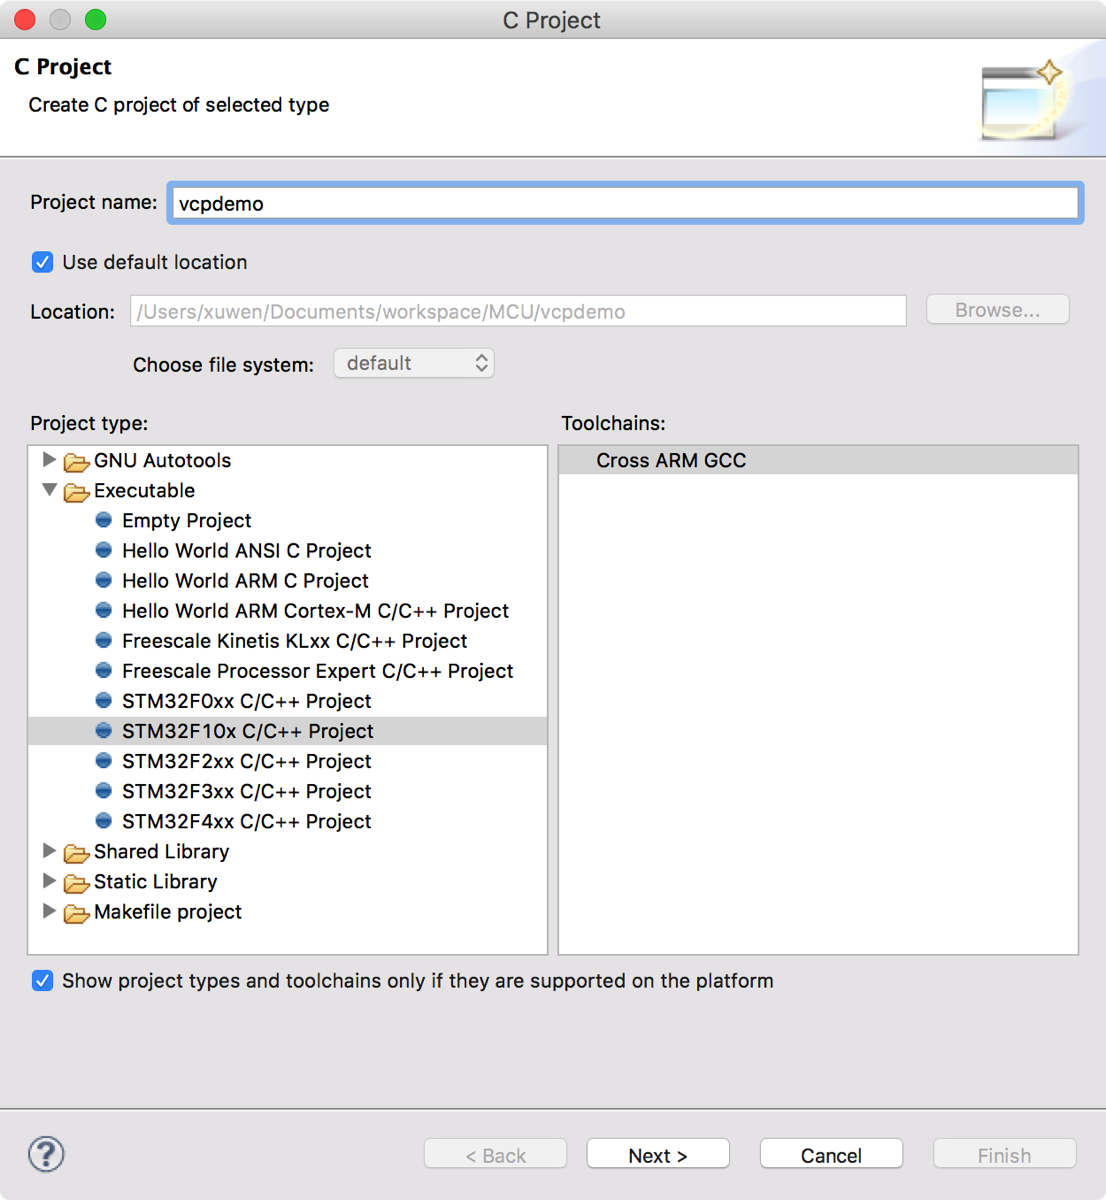Click the Cancel button
1106x1200 pixels.
pos(831,1155)
